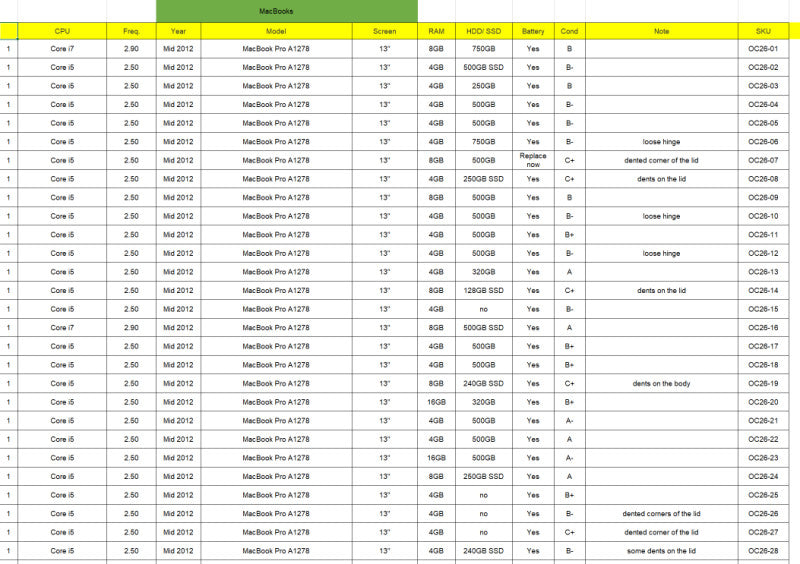This screenshot has height=564, width=800.
Task: Select the 128GB SSD cell in row OC26-14
Action: tap(484, 290)
